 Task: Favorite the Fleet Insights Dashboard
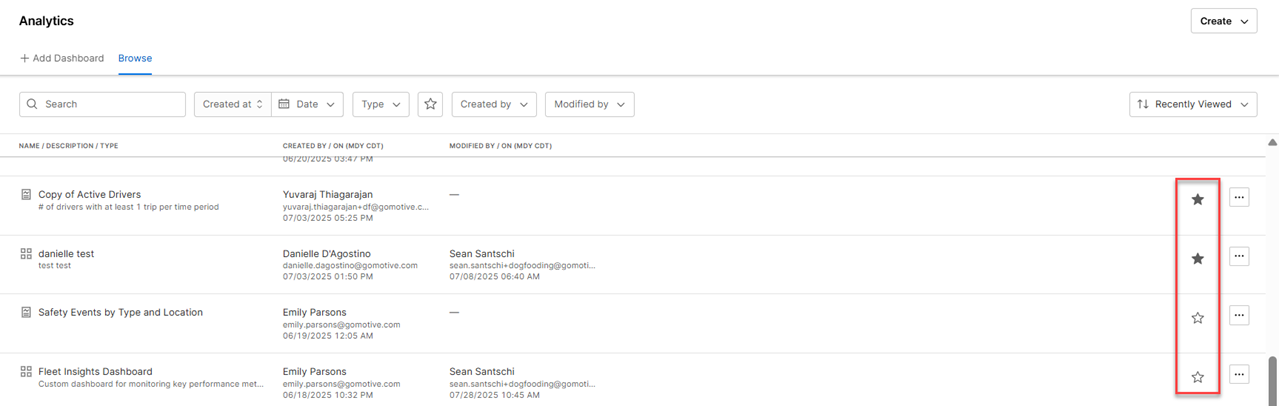(1197, 376)
